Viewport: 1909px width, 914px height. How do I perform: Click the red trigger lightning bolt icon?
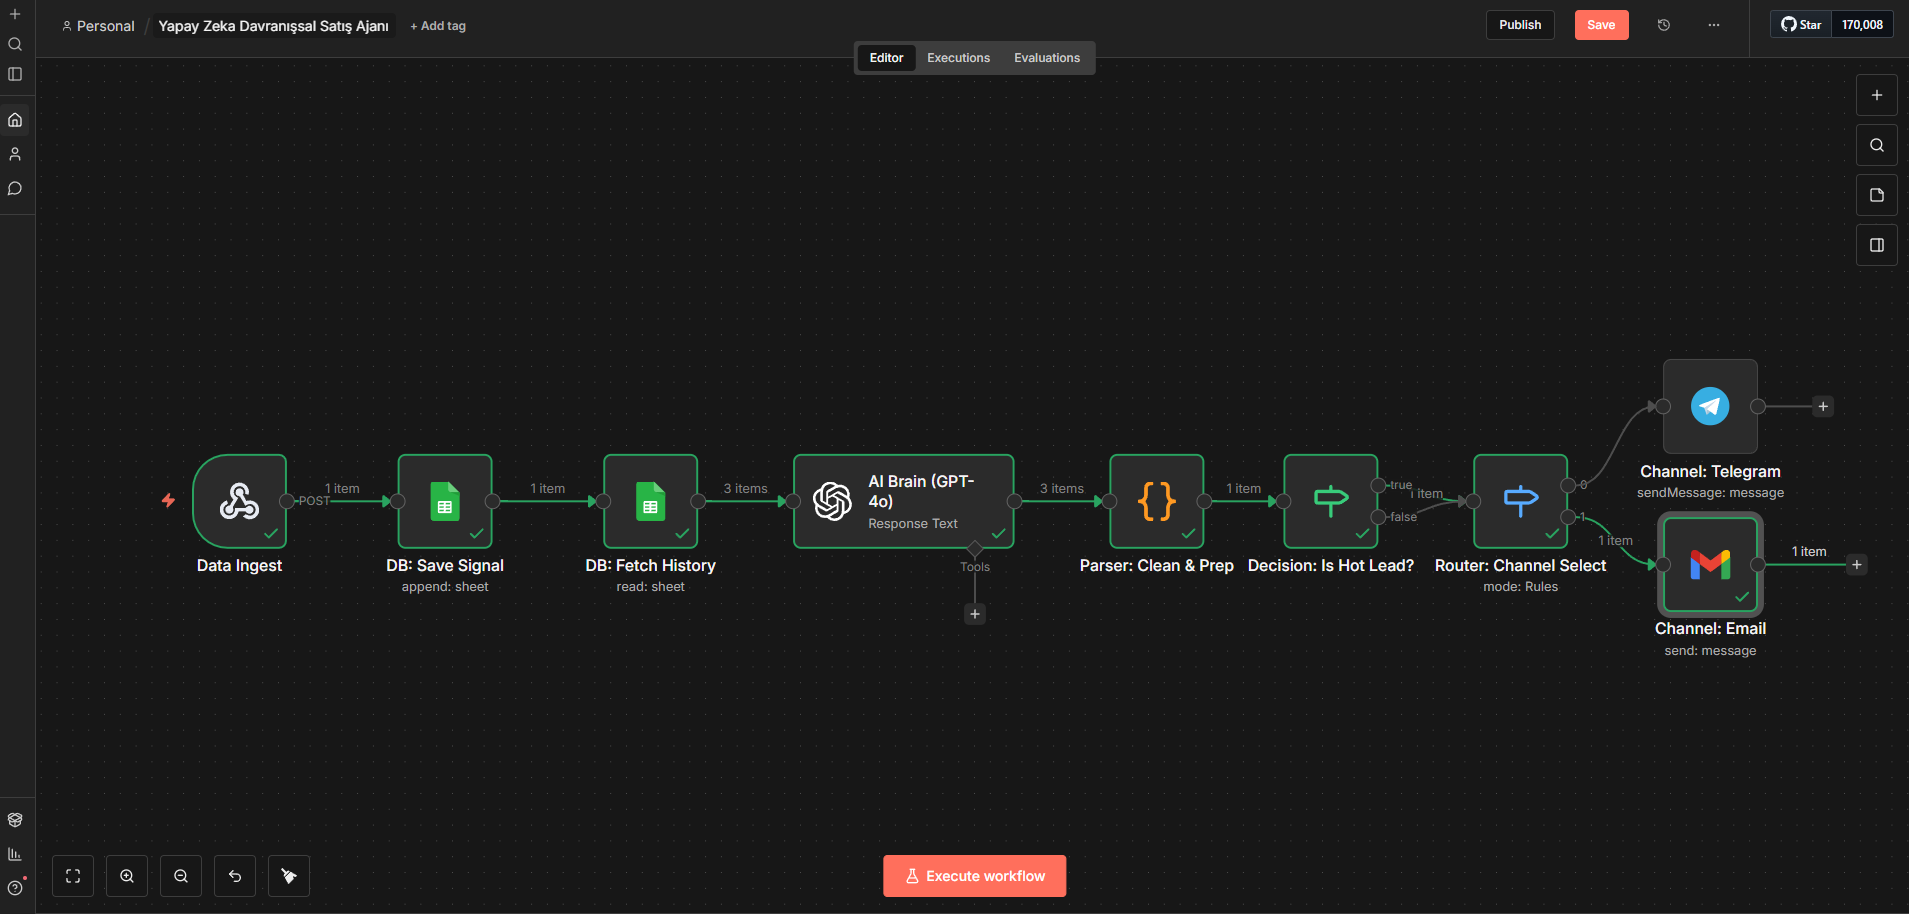(x=168, y=500)
